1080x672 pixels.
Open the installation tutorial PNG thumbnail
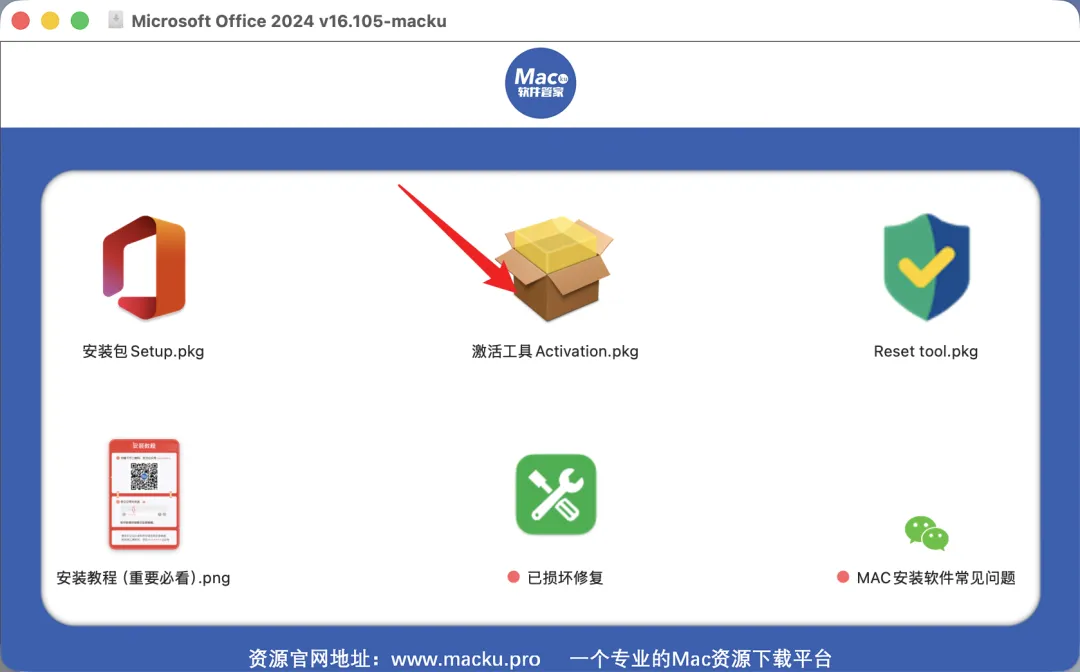point(144,494)
